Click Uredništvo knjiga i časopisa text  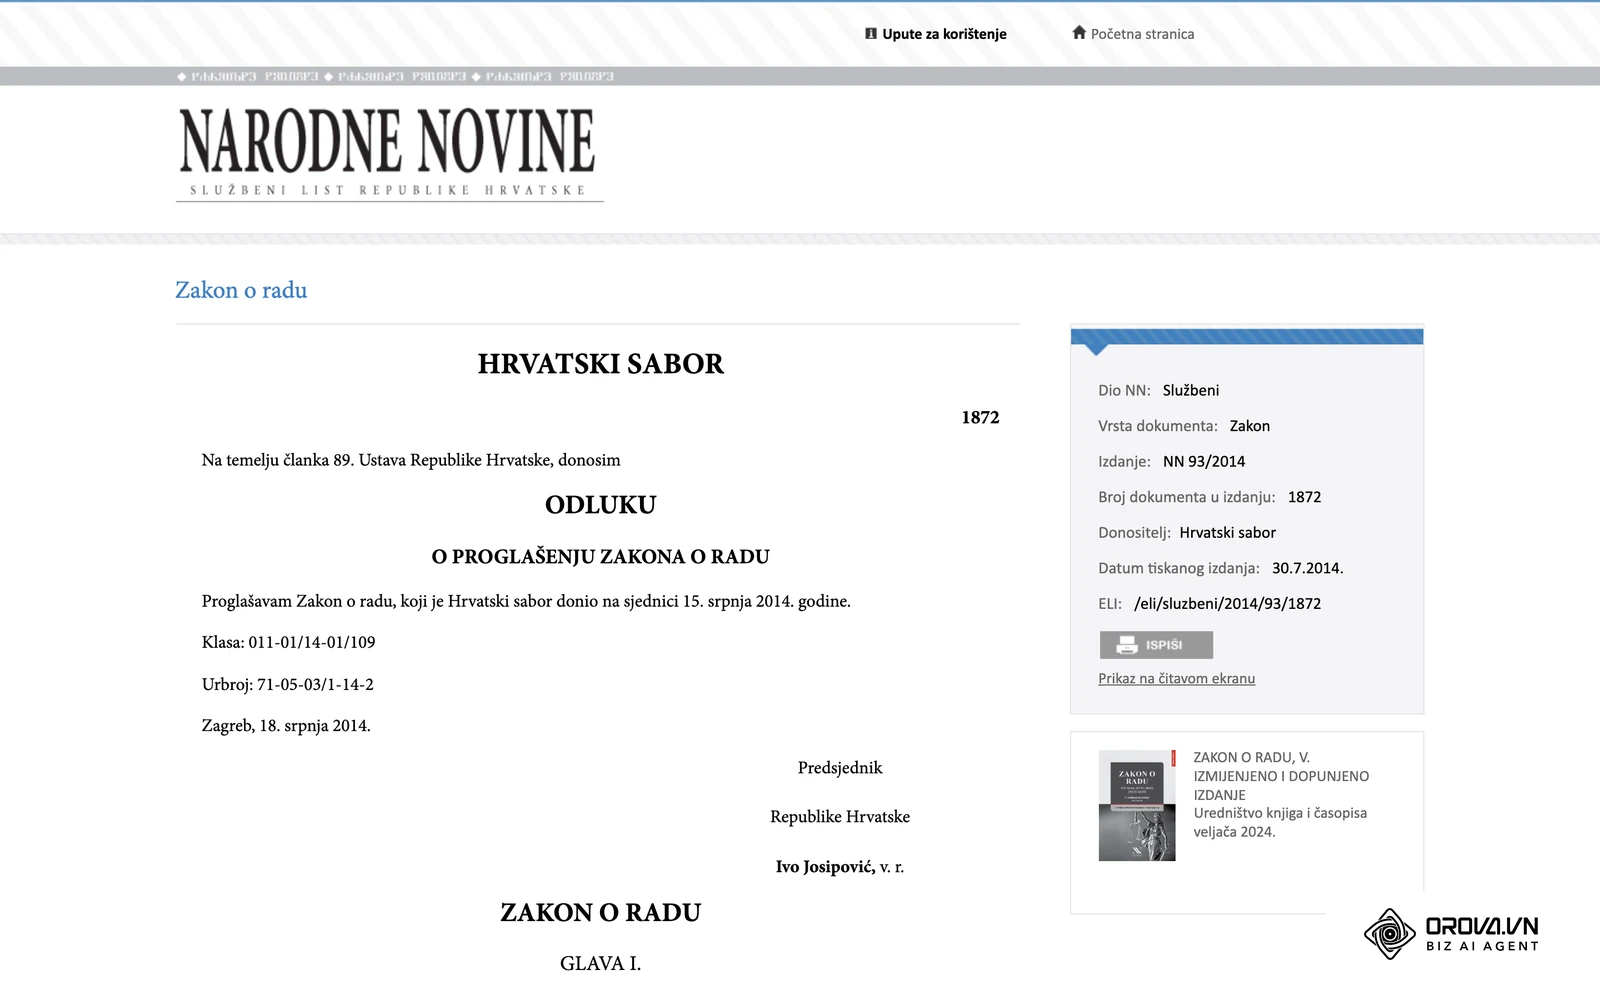[1280, 813]
